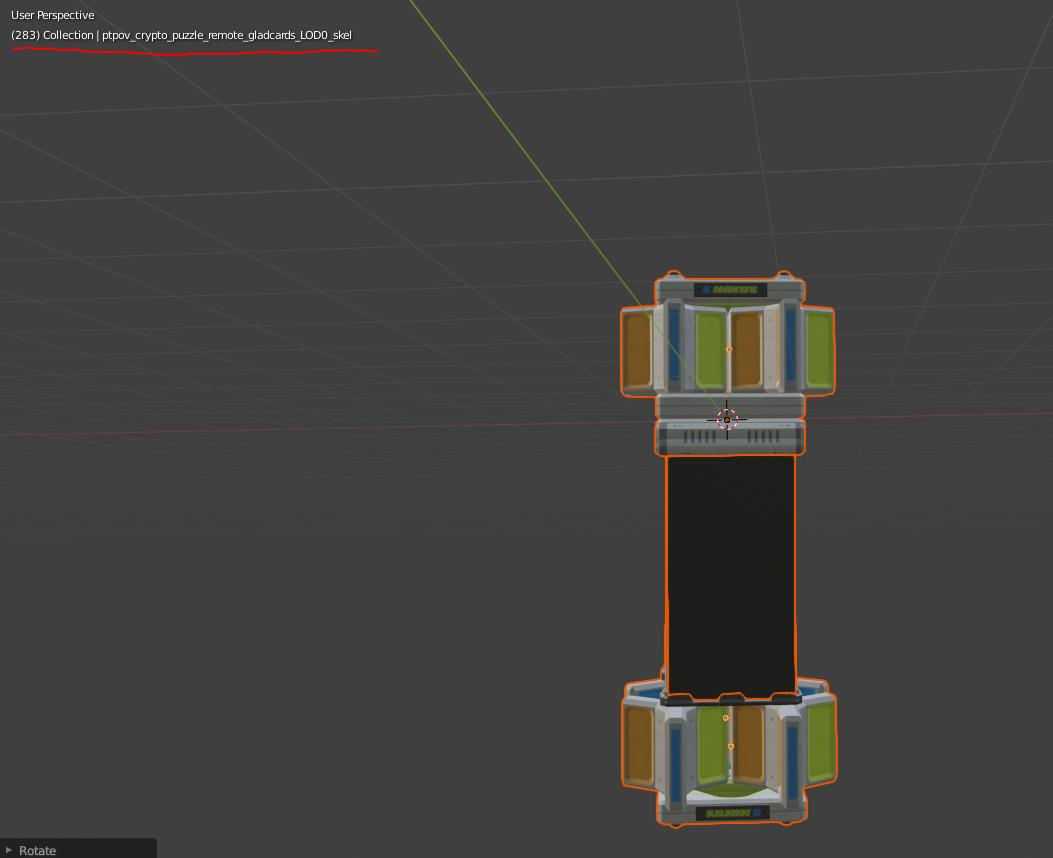
Task: Click the upper origin point in bottom module
Action: click(x=725, y=717)
